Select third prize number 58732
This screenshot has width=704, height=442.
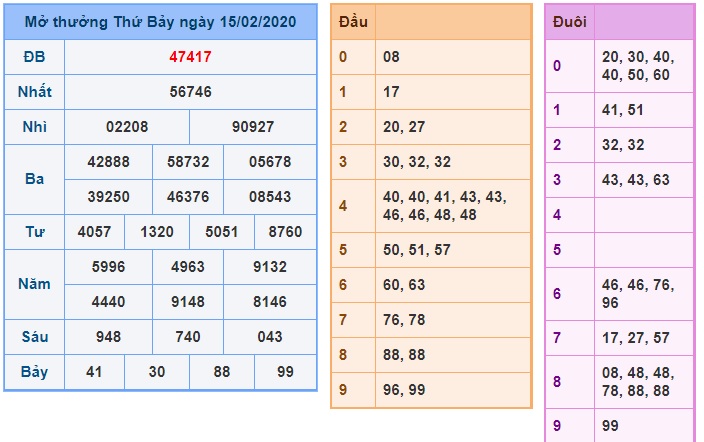pyautogui.click(x=188, y=162)
